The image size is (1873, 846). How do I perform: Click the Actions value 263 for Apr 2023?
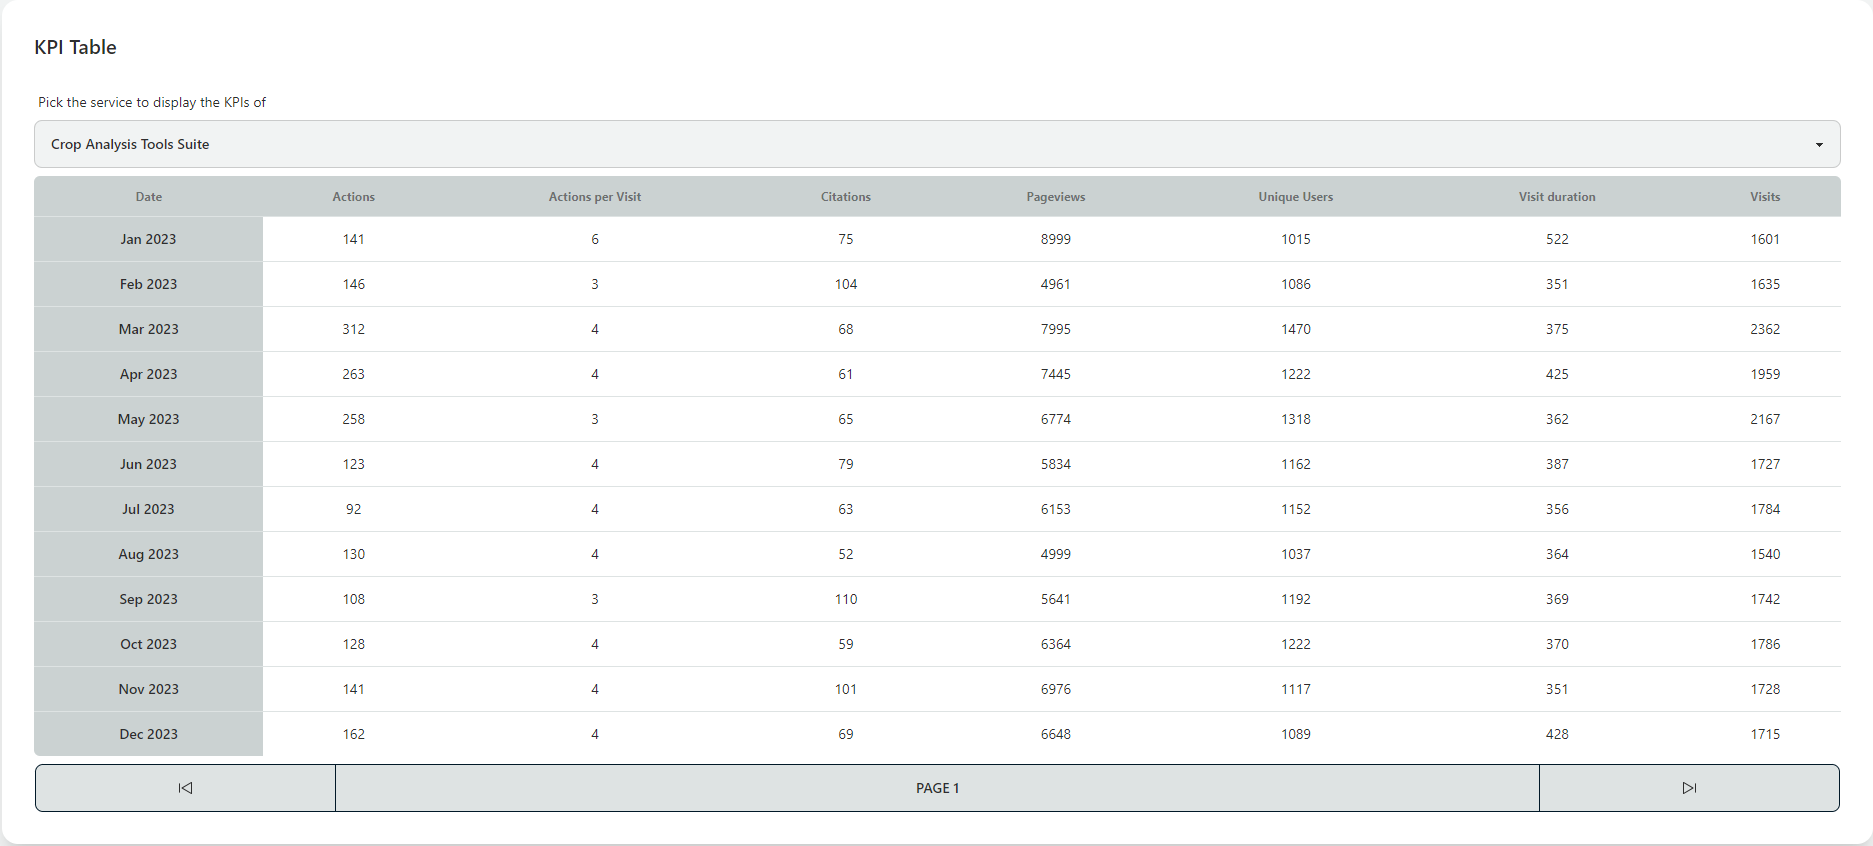coord(354,374)
